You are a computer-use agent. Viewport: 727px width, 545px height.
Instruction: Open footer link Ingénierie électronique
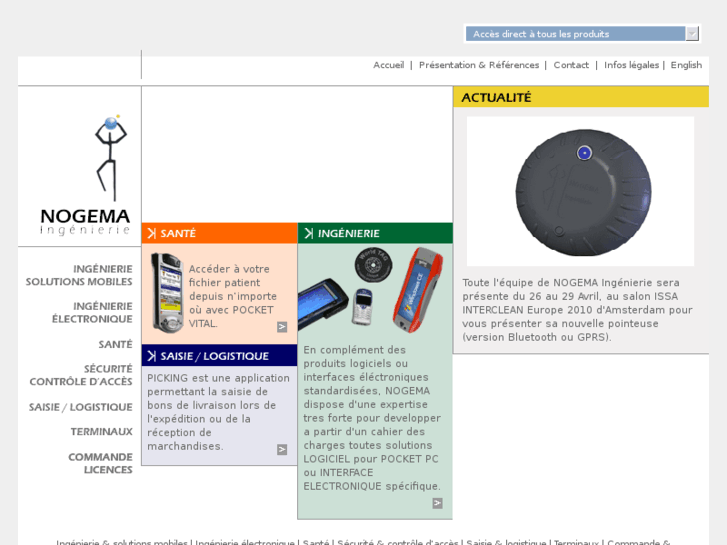(245, 542)
